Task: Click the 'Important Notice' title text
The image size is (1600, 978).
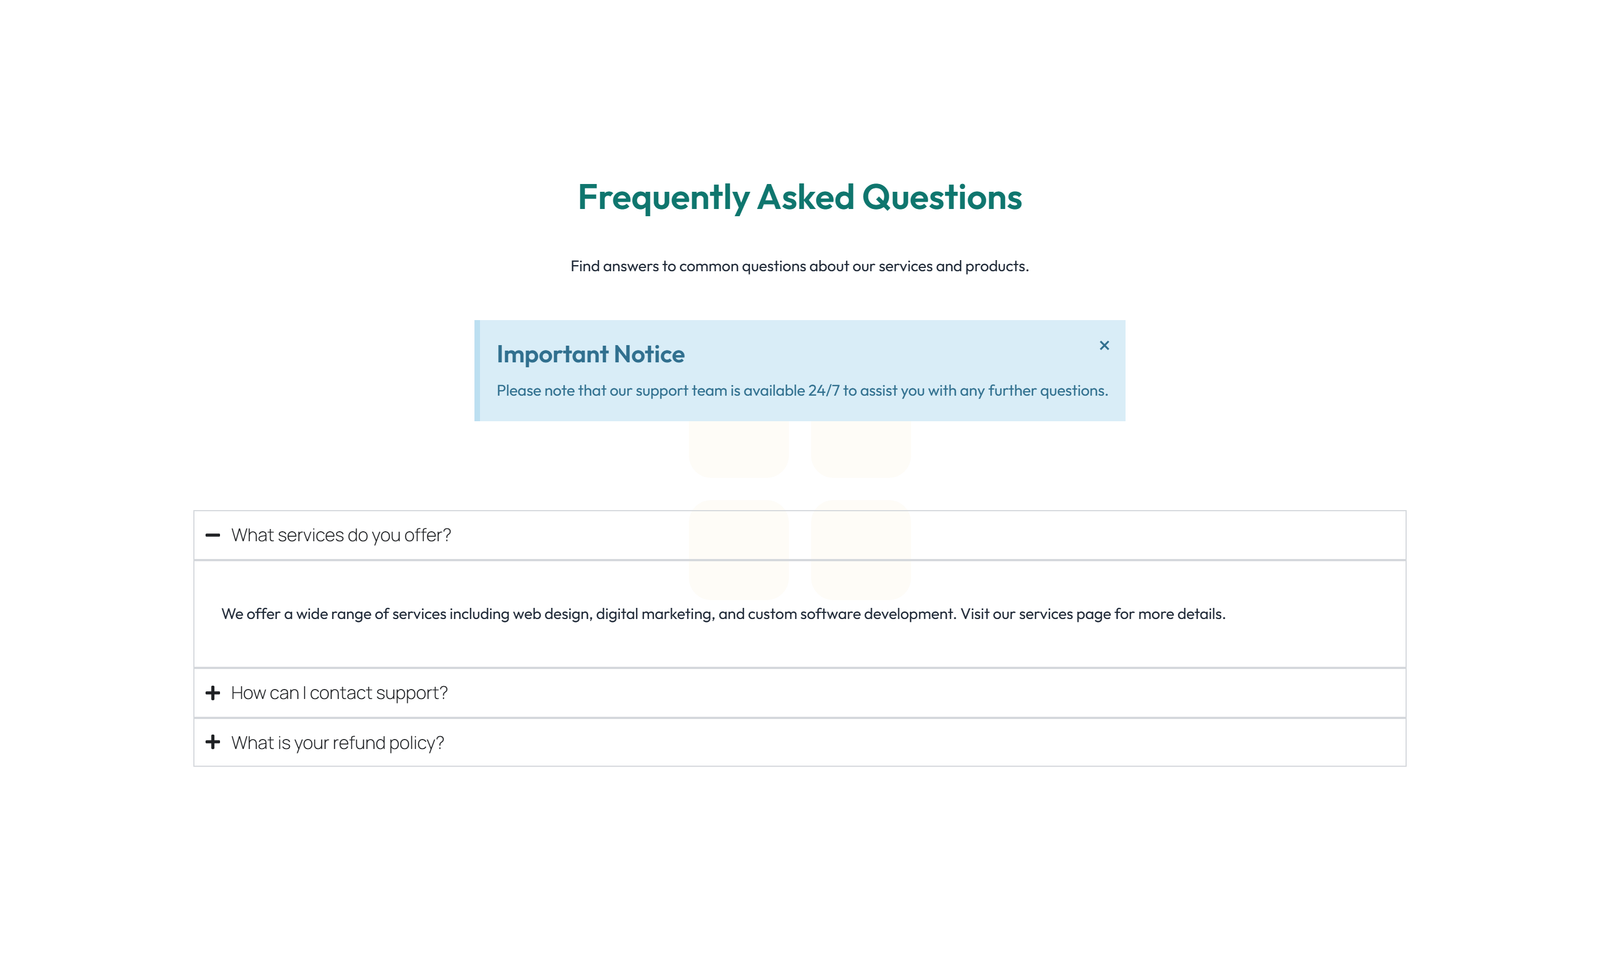Action: [x=591, y=354]
